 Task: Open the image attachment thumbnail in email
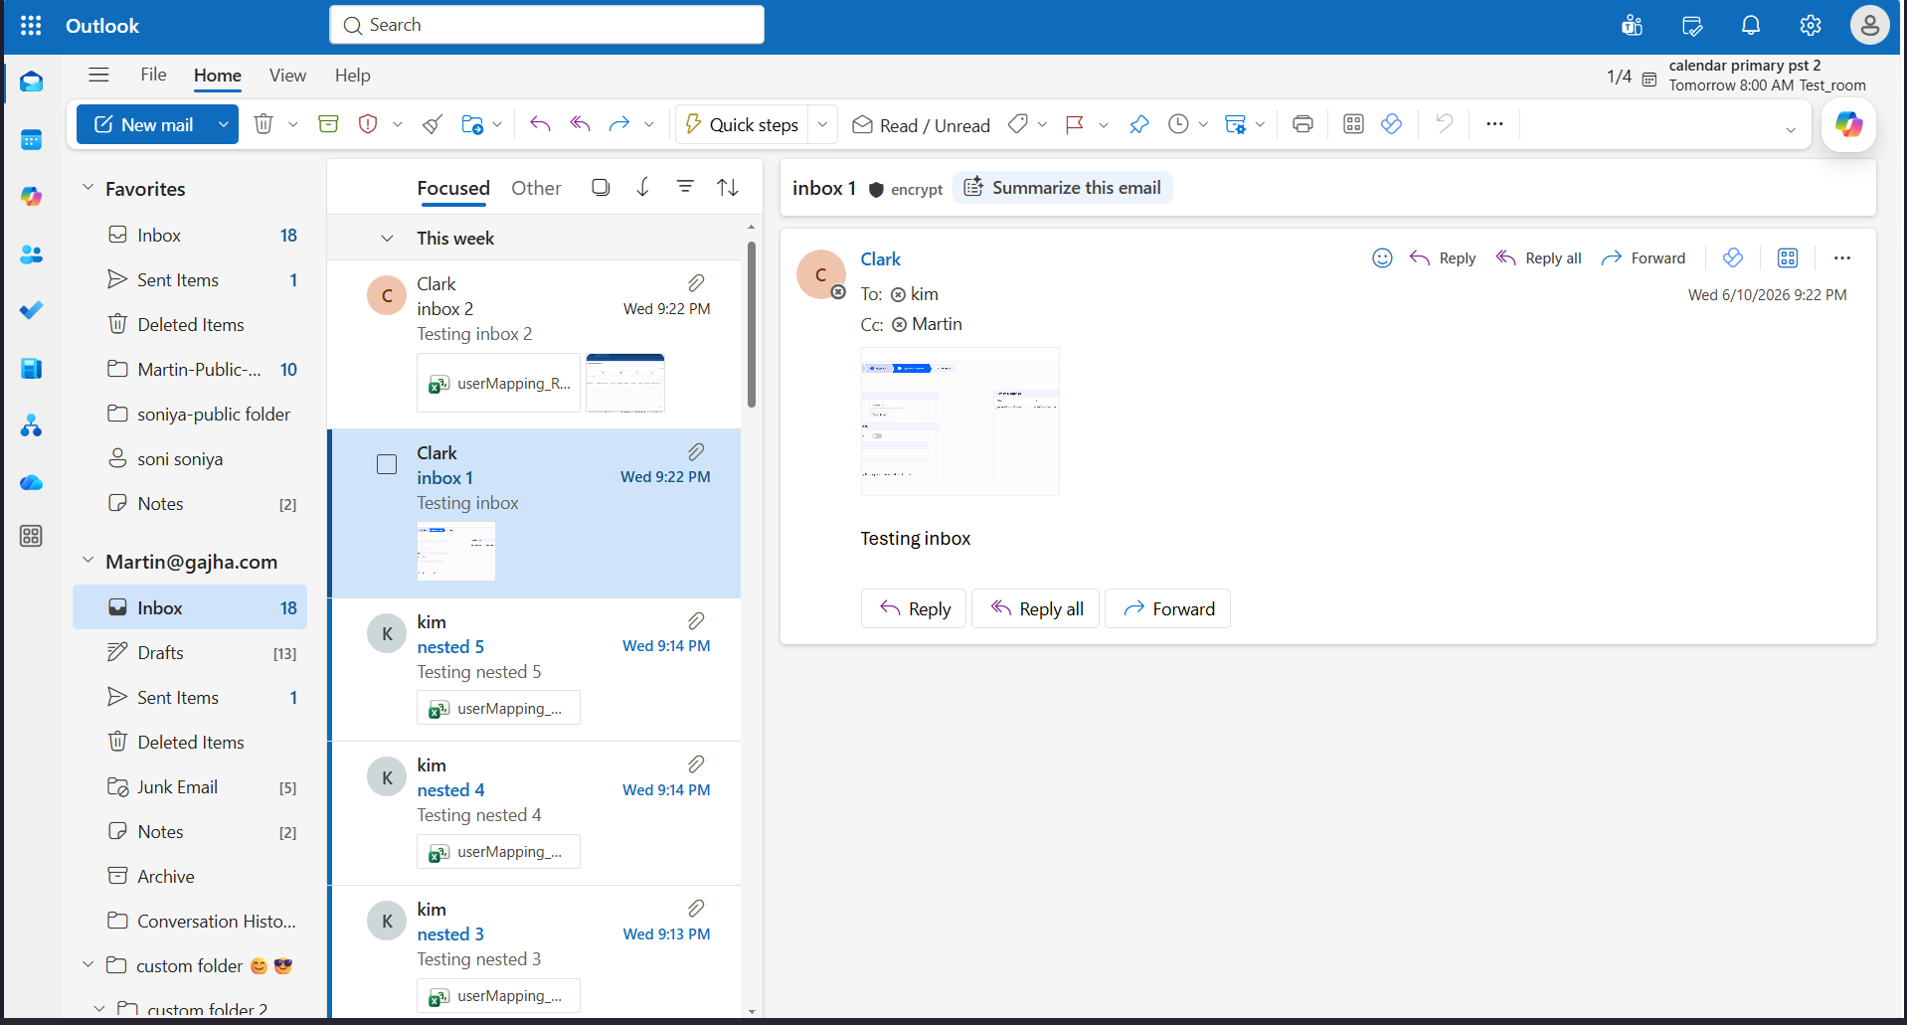tap(960, 421)
